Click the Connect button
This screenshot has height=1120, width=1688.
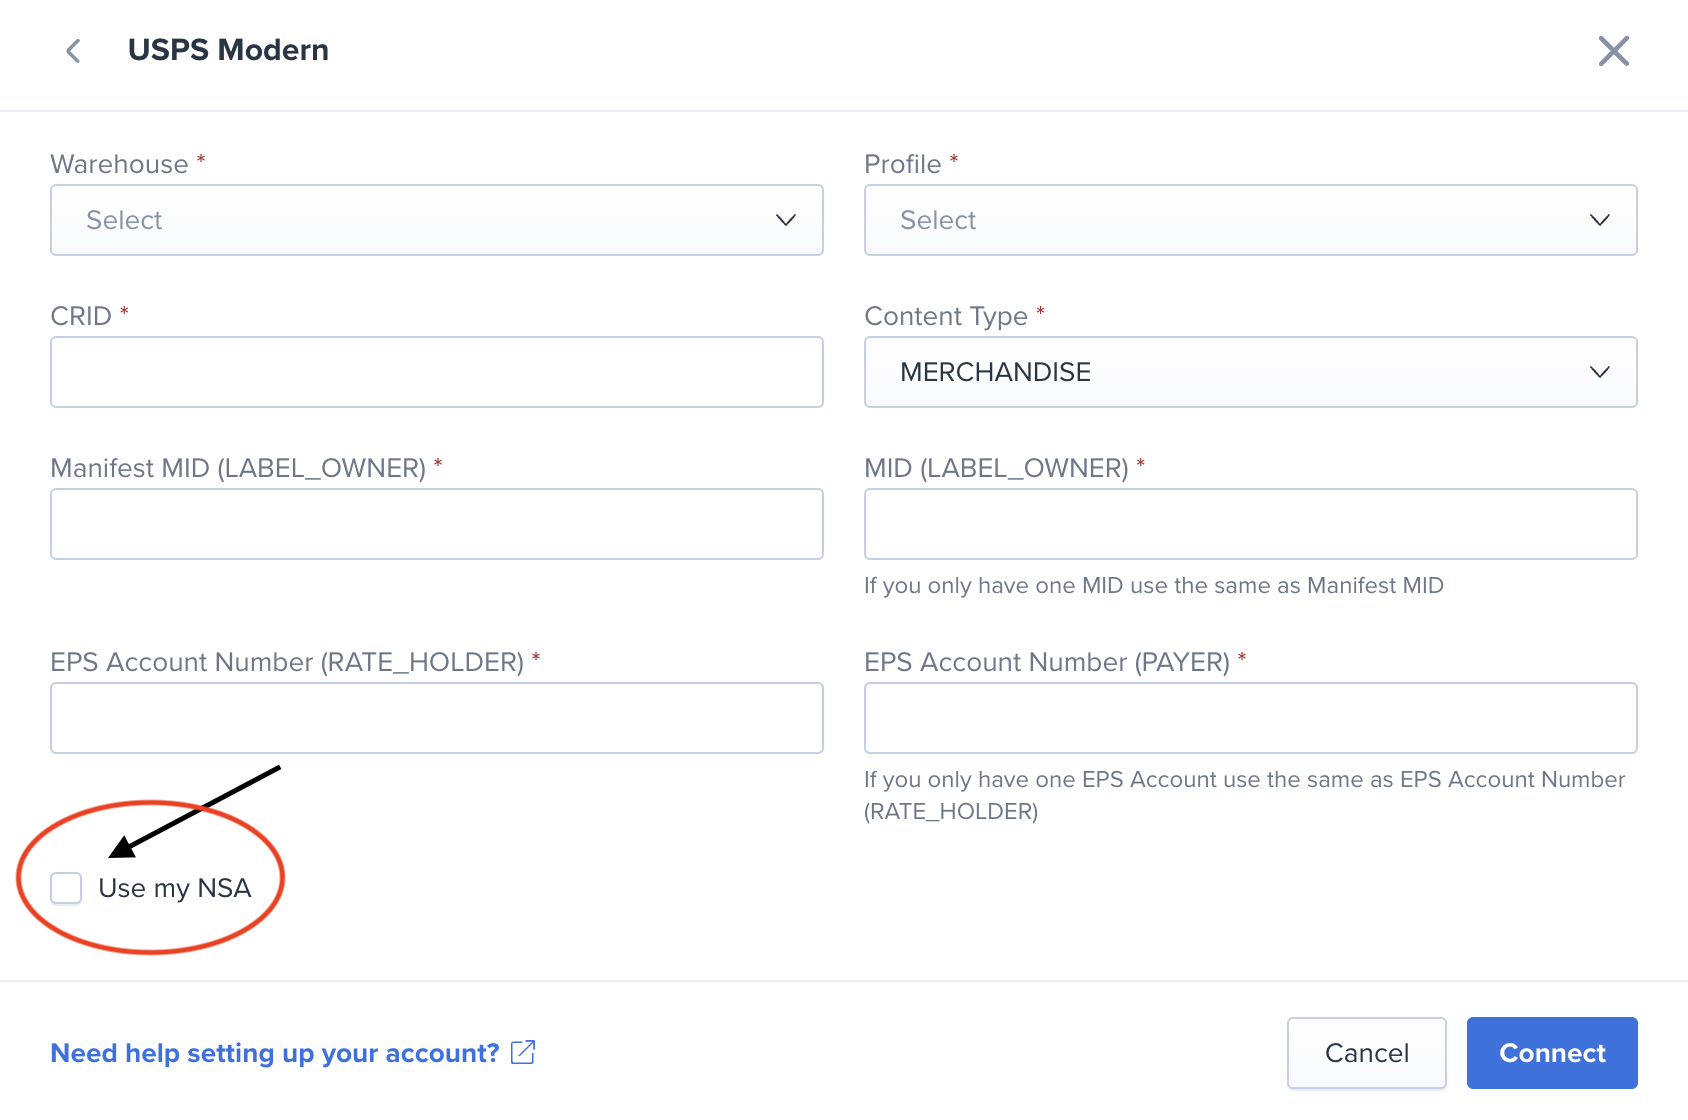[1552, 1053]
